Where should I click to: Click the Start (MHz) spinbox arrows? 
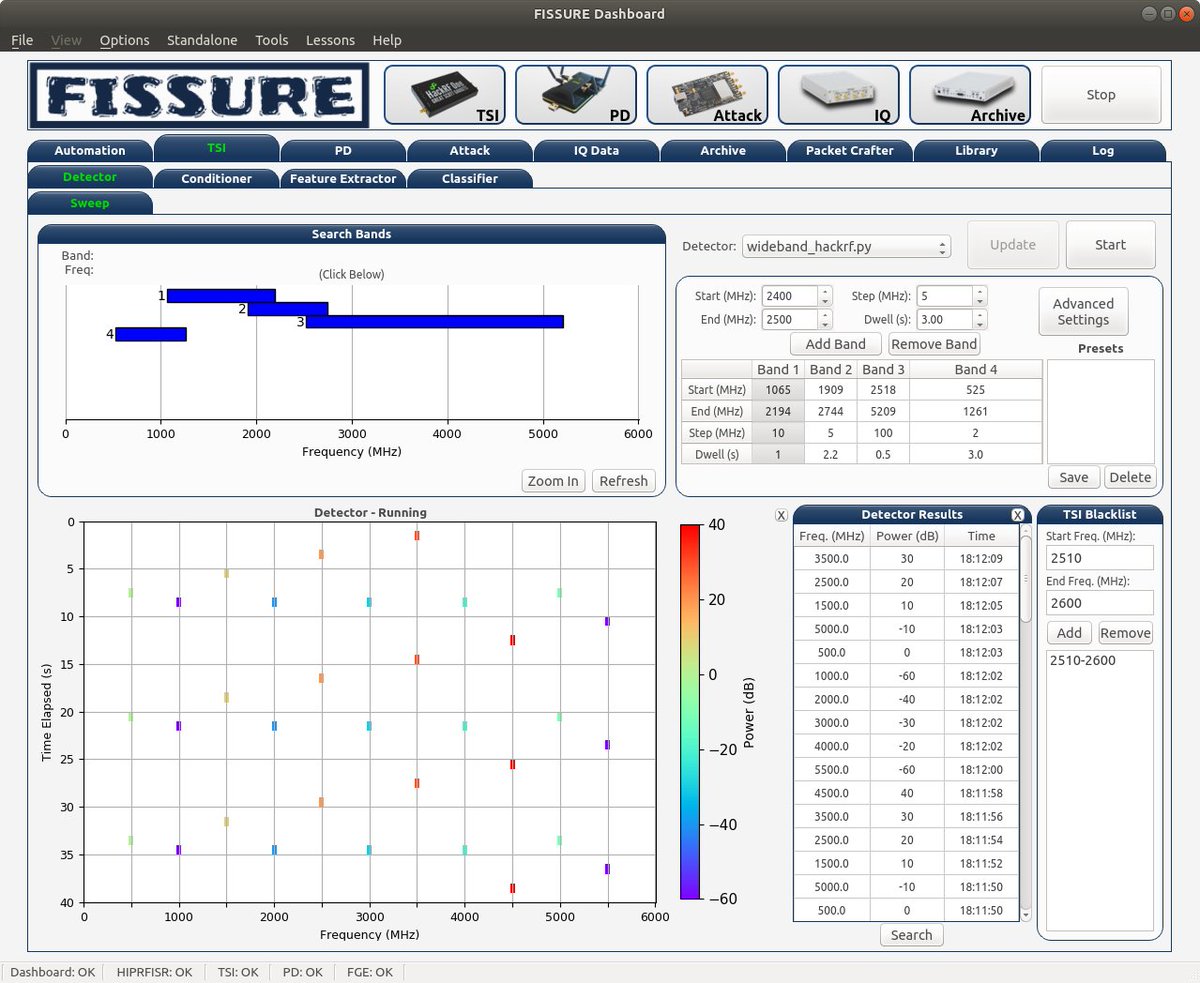pyautogui.click(x=825, y=296)
